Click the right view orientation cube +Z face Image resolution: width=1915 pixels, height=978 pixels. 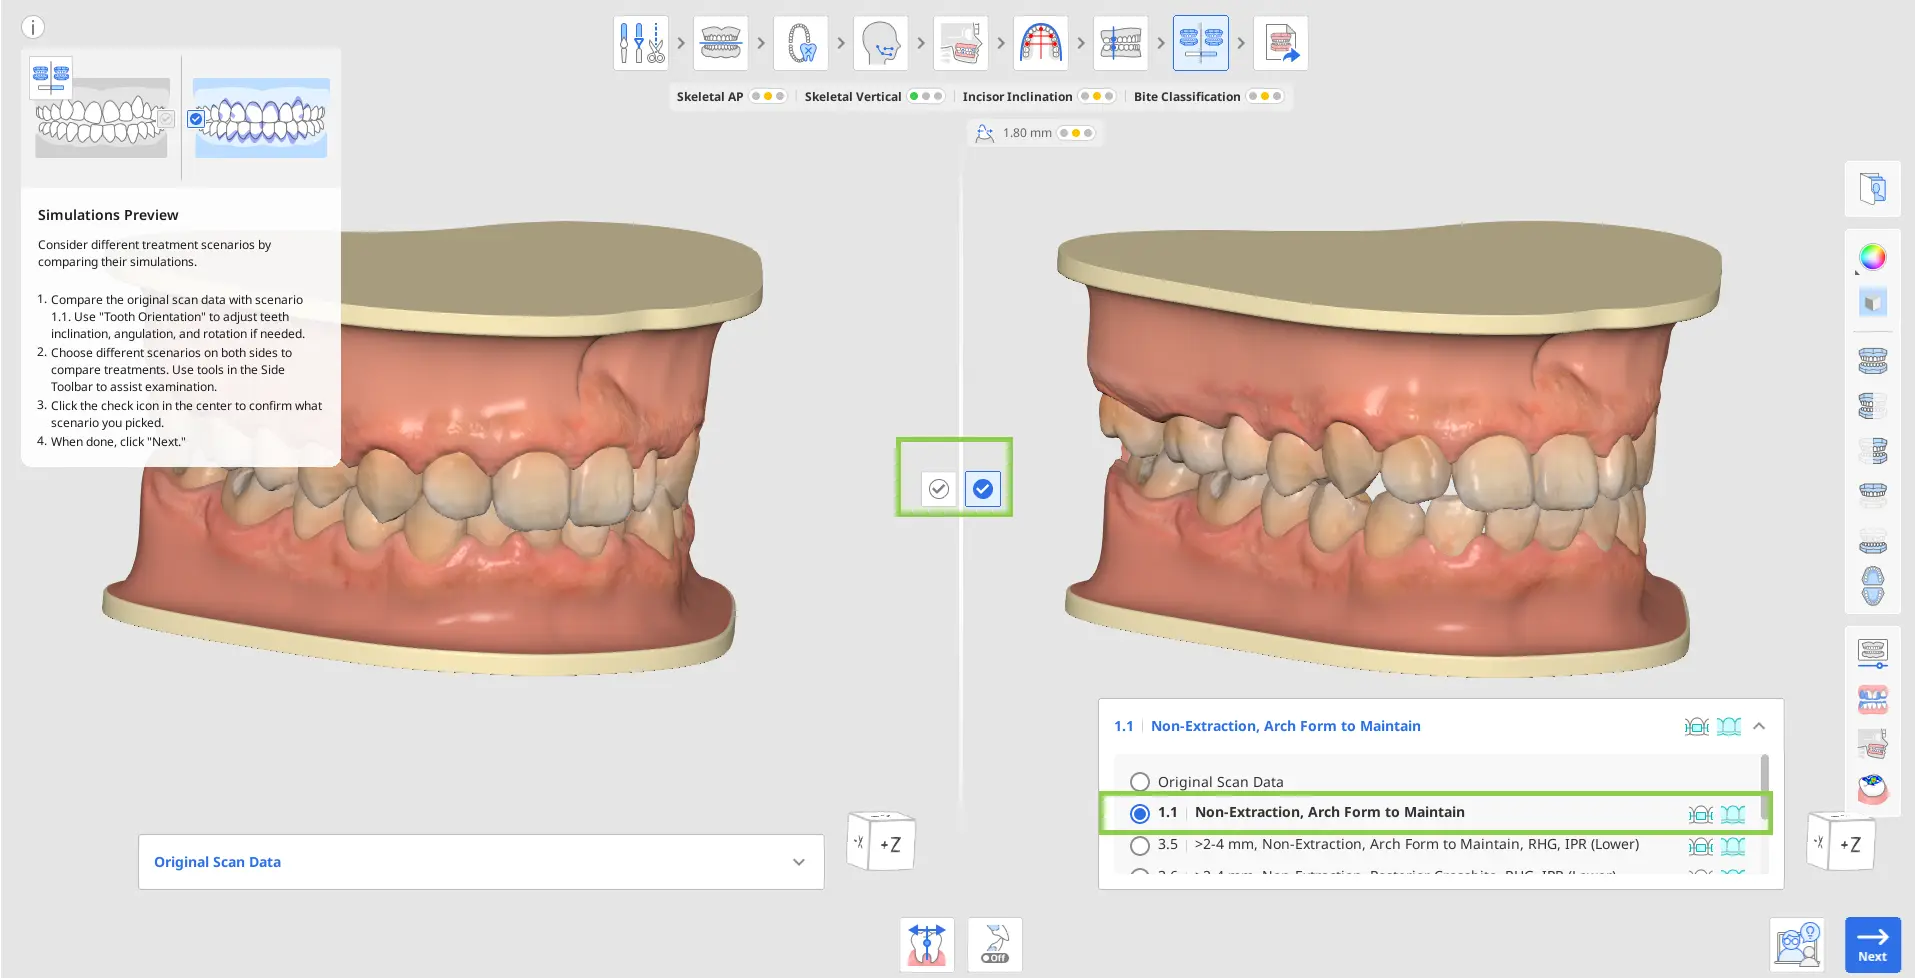[1850, 844]
